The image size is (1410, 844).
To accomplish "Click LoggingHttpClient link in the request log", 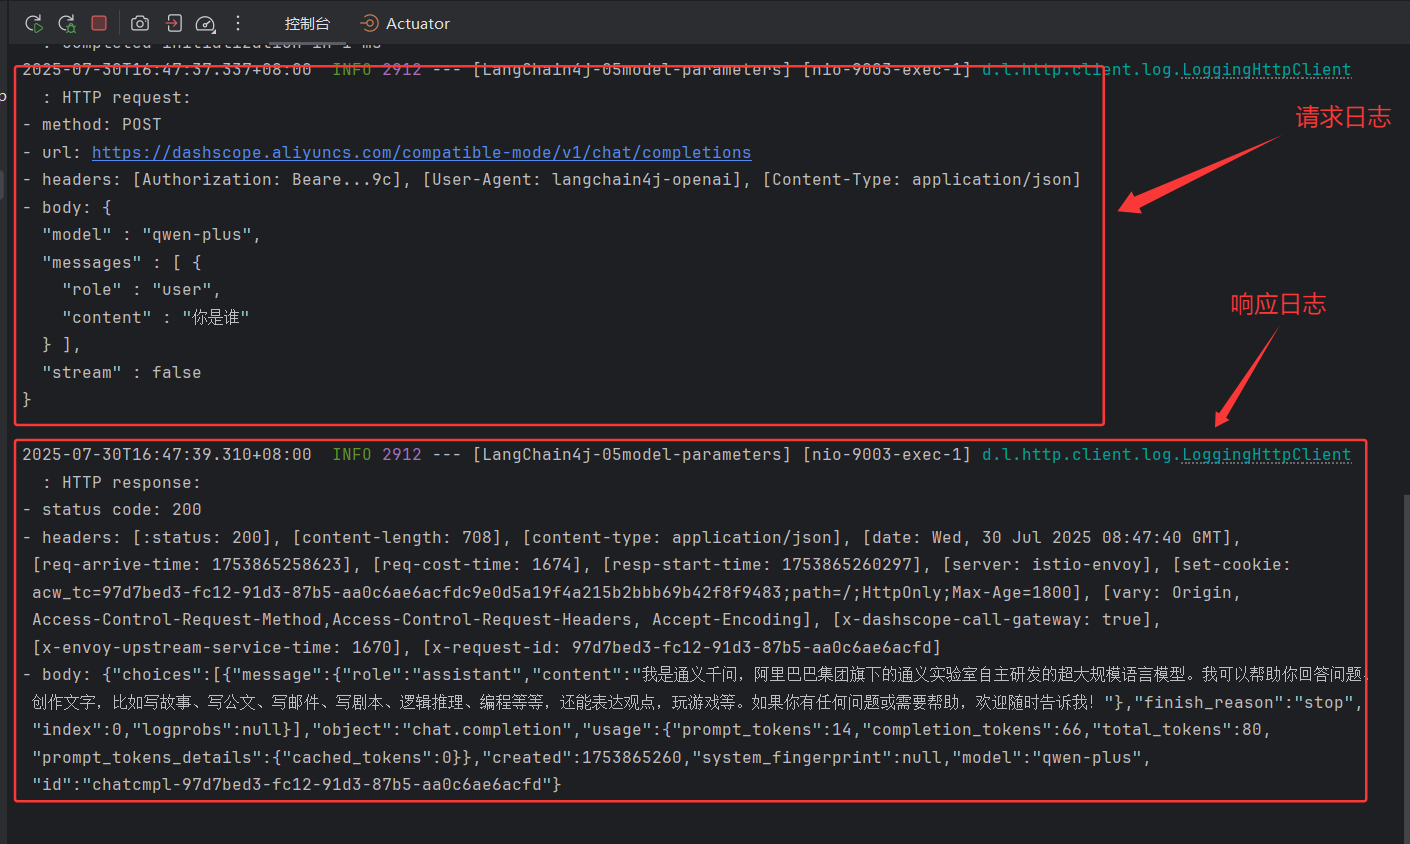I will coord(1266,69).
